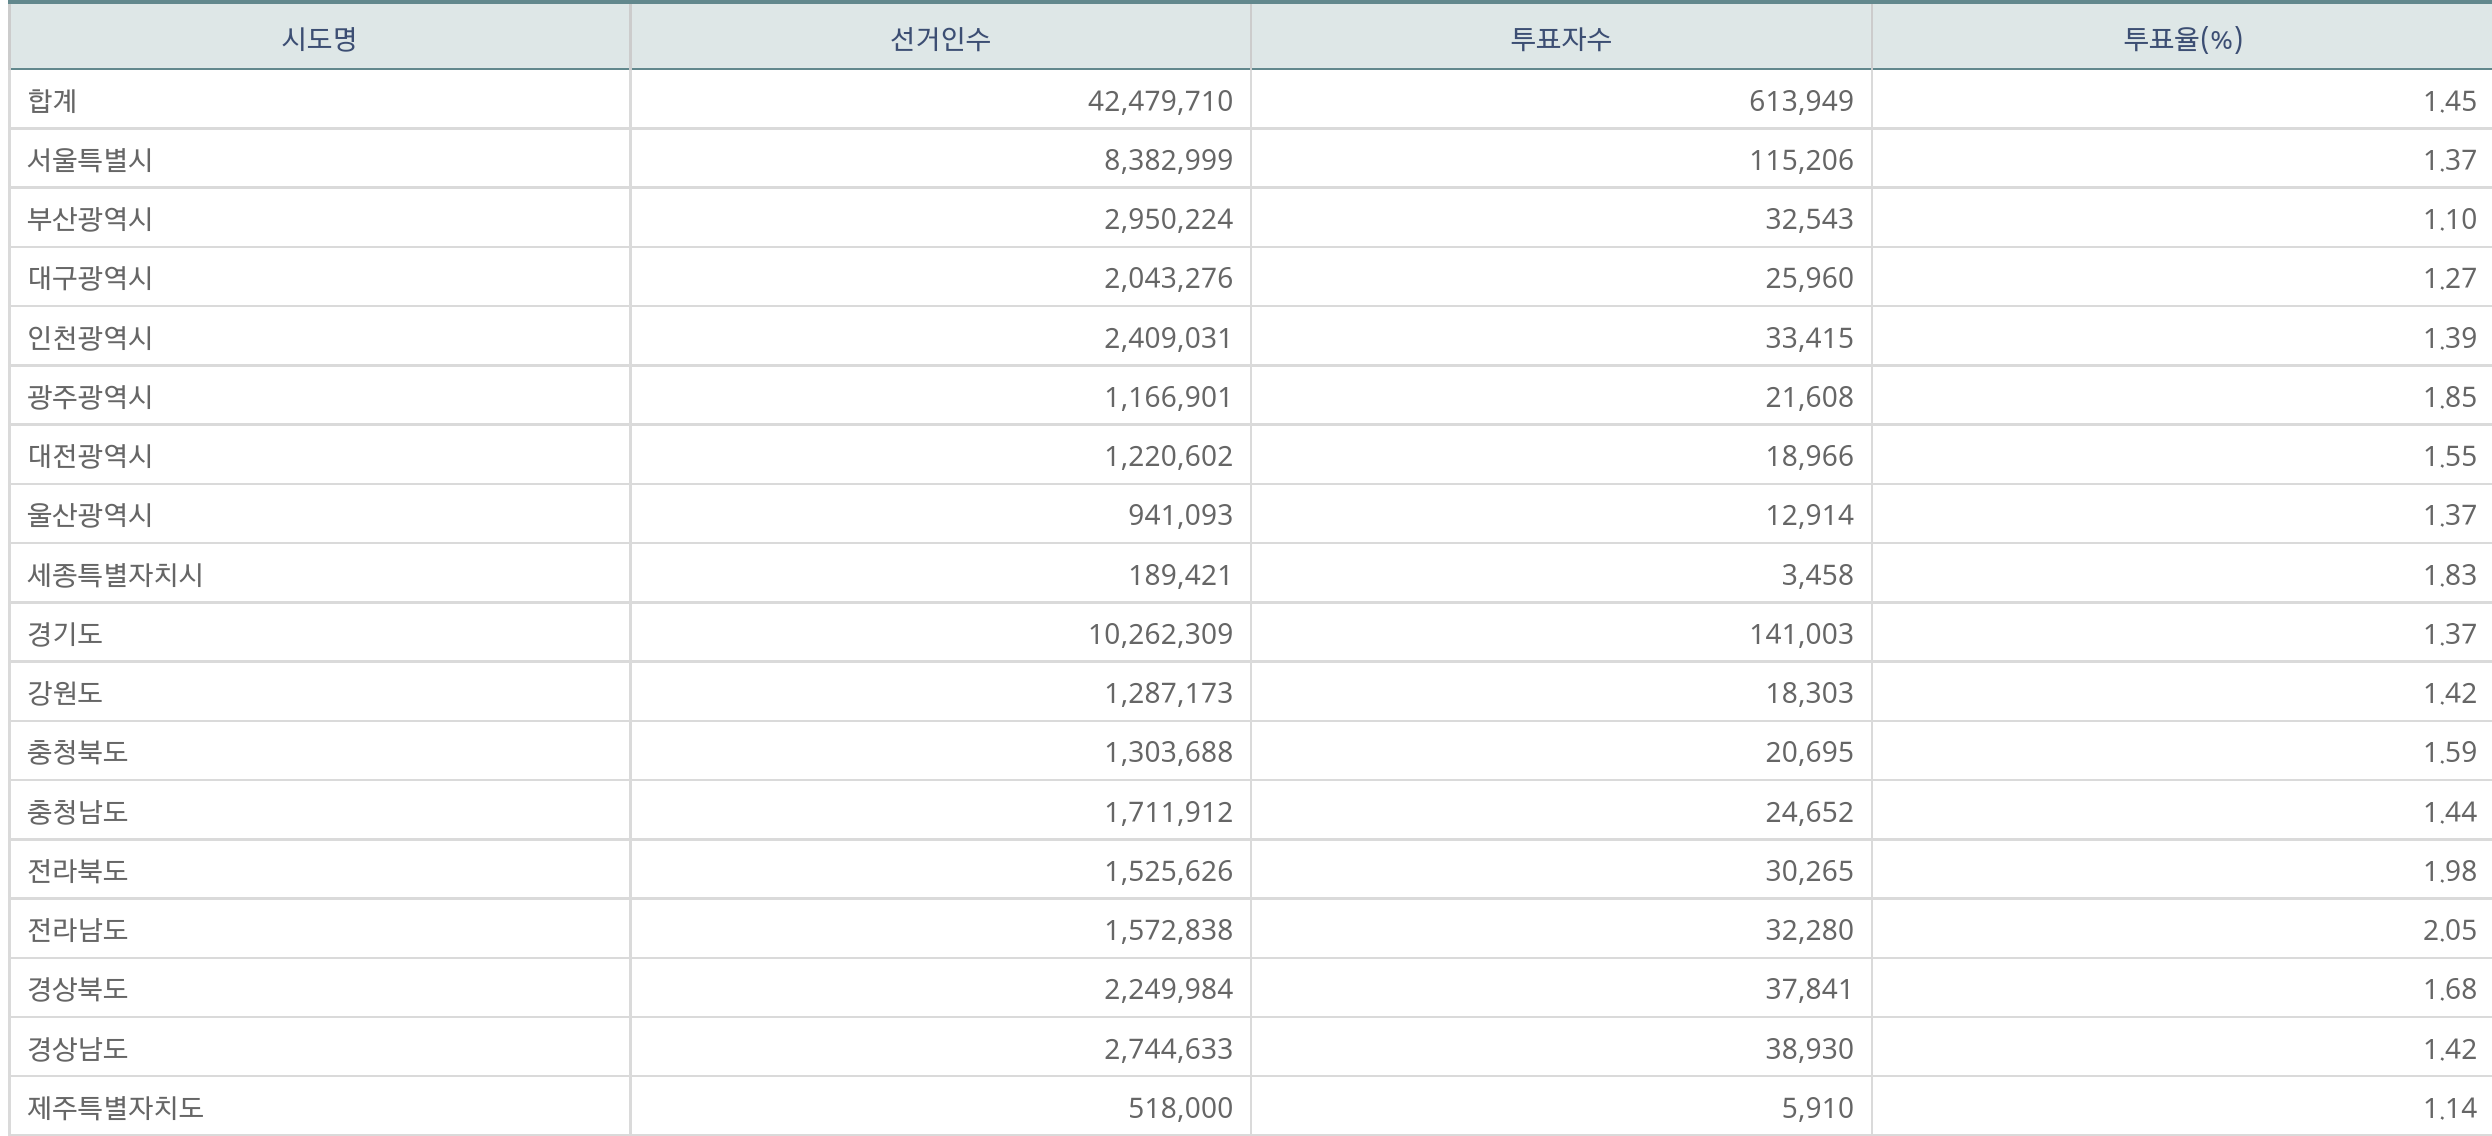Click the 부산광역시 cell

[90, 219]
